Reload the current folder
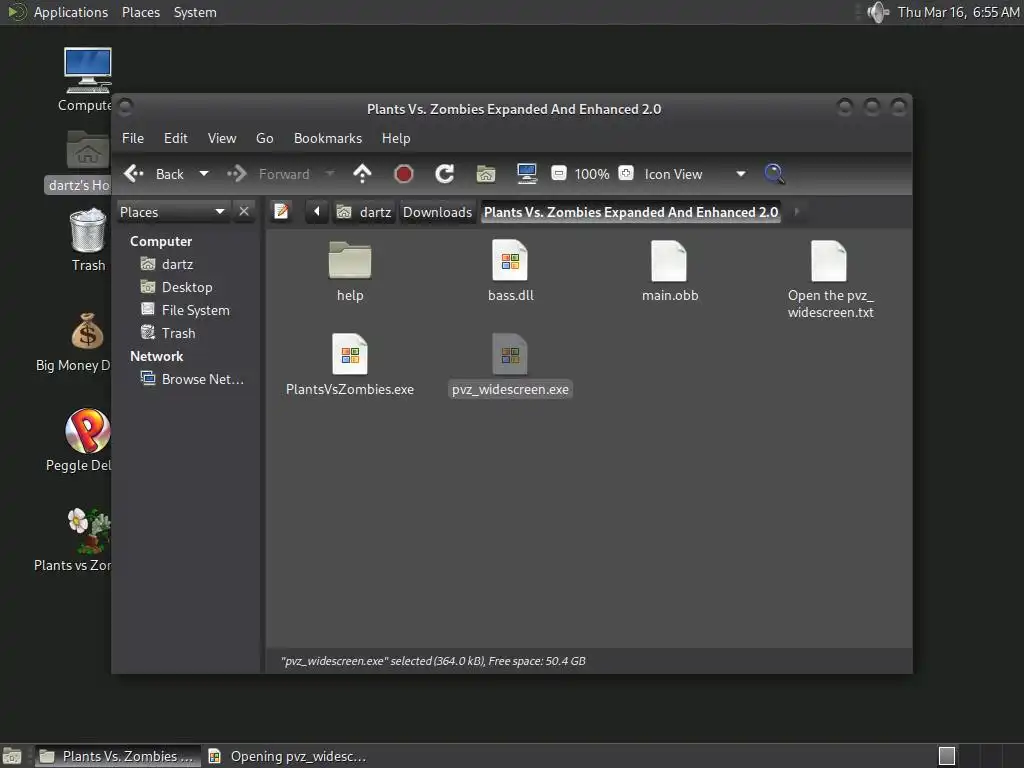This screenshot has height=768, width=1024. 445,174
